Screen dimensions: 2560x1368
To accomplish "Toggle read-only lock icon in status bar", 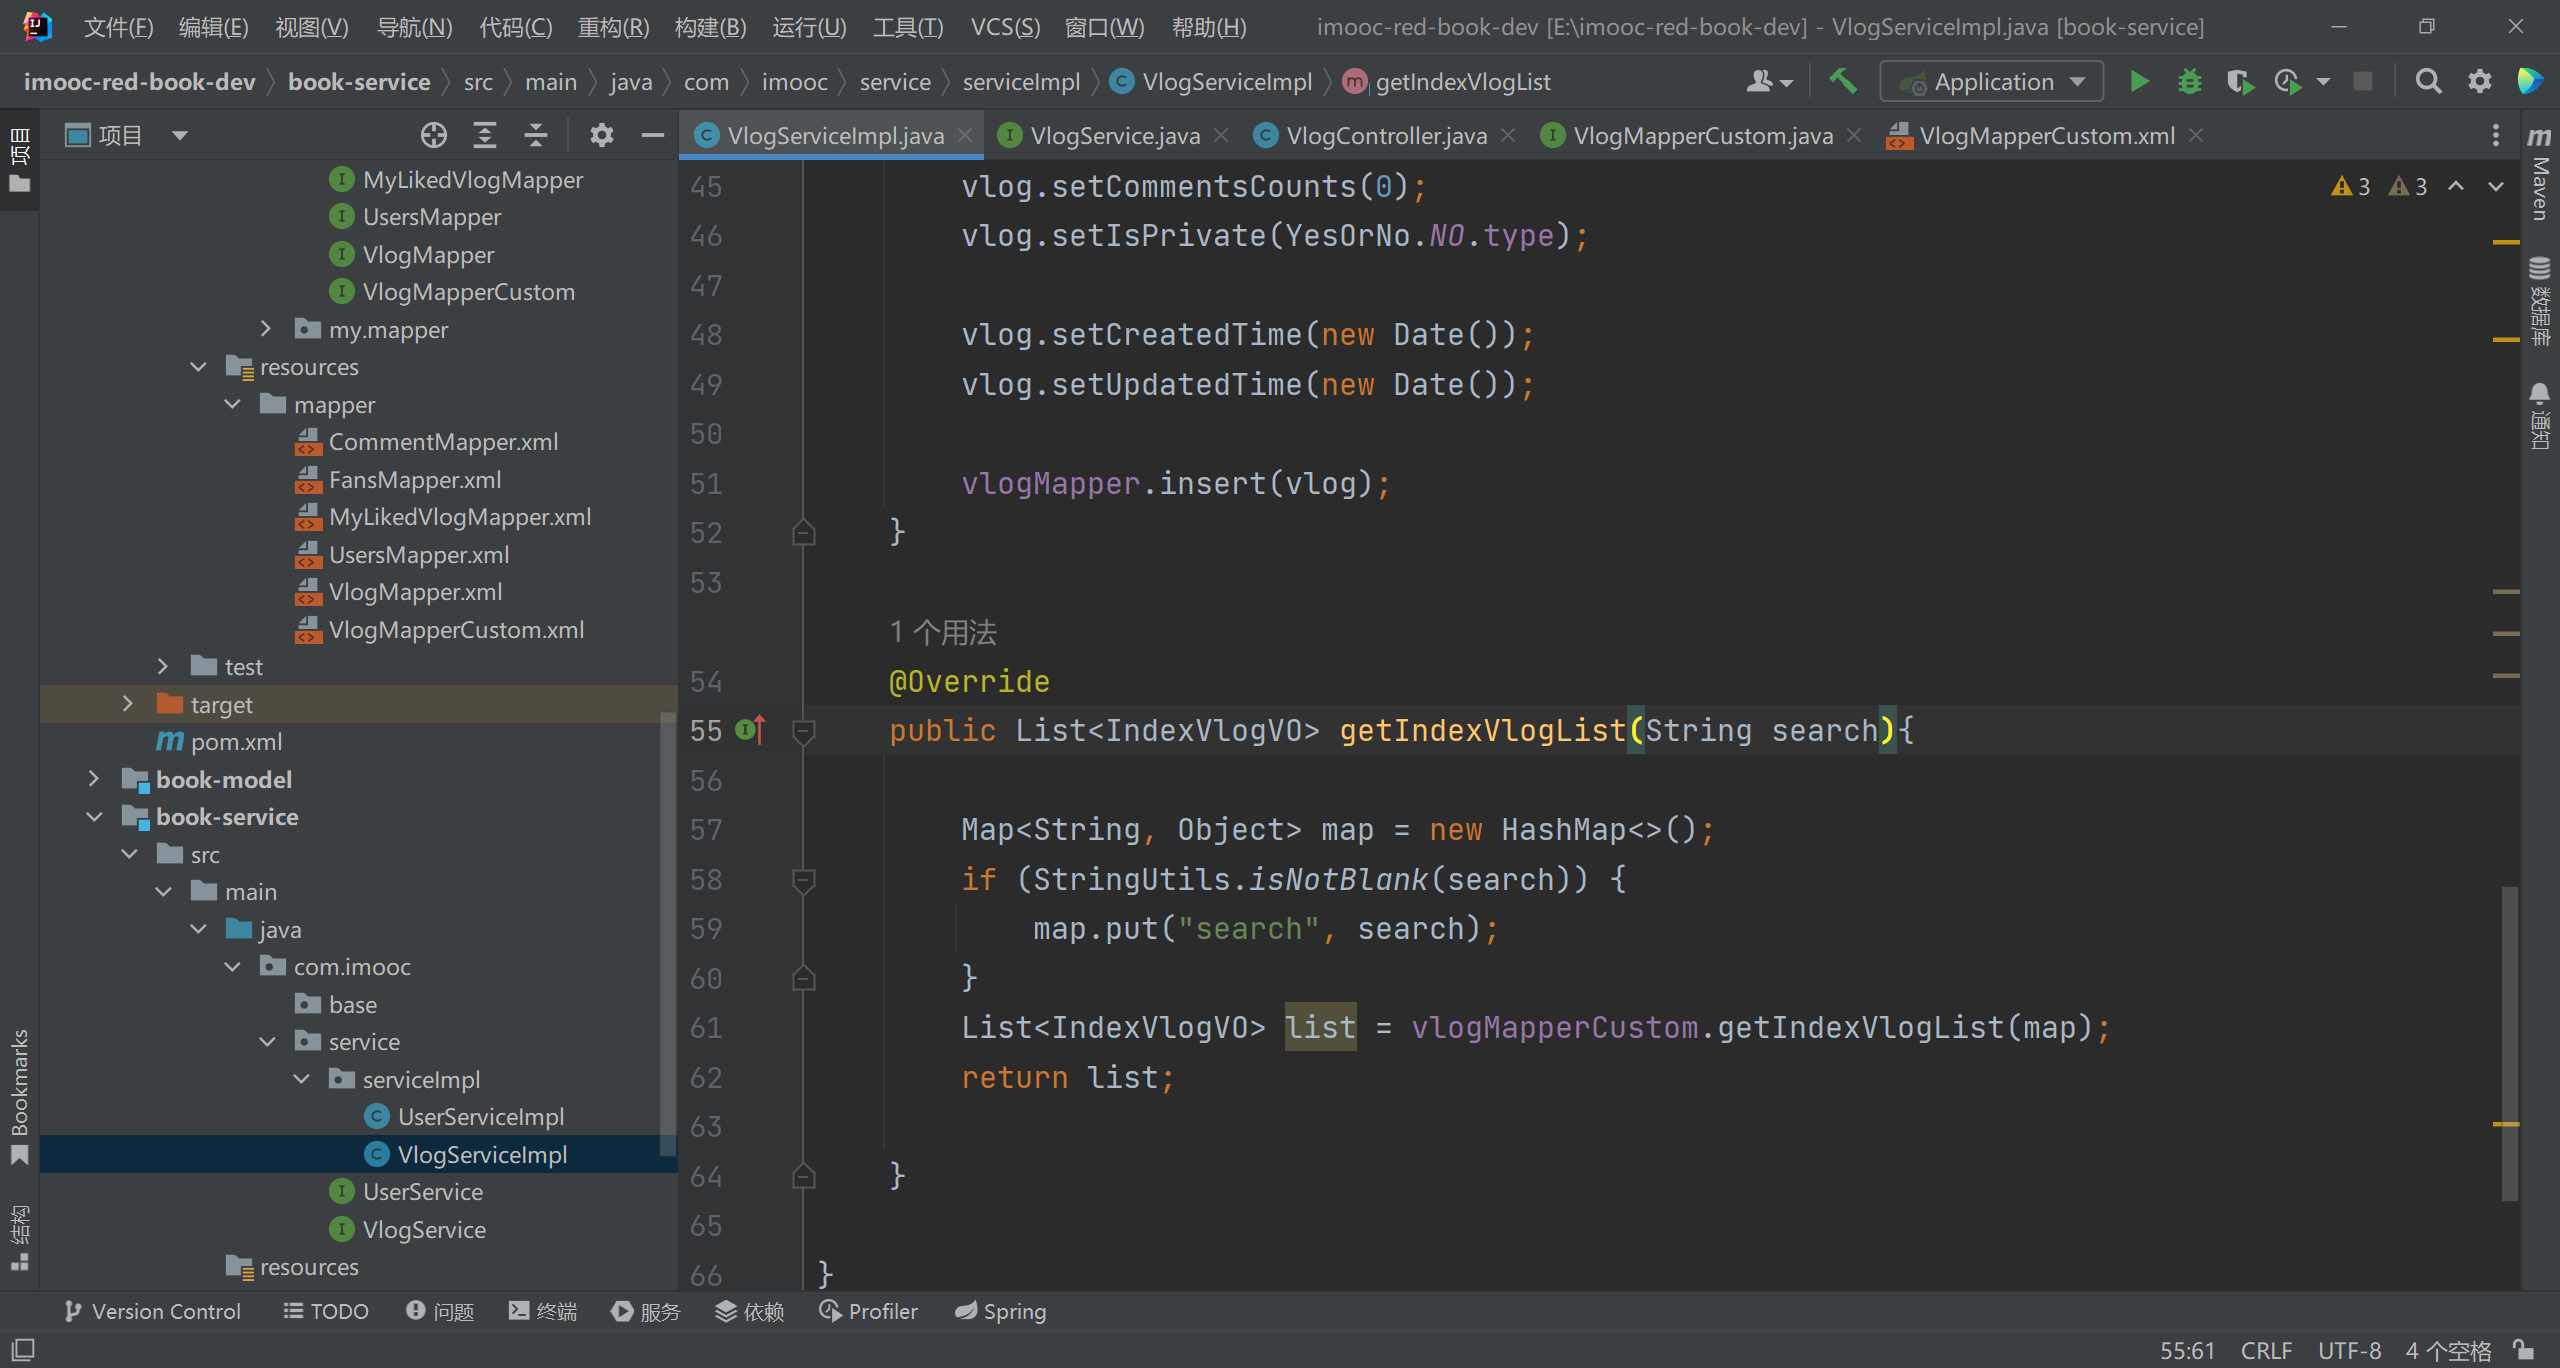I will click(x=2523, y=1350).
